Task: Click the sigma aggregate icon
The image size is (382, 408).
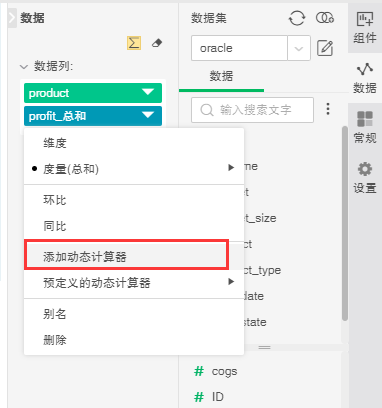Action: pos(134,43)
